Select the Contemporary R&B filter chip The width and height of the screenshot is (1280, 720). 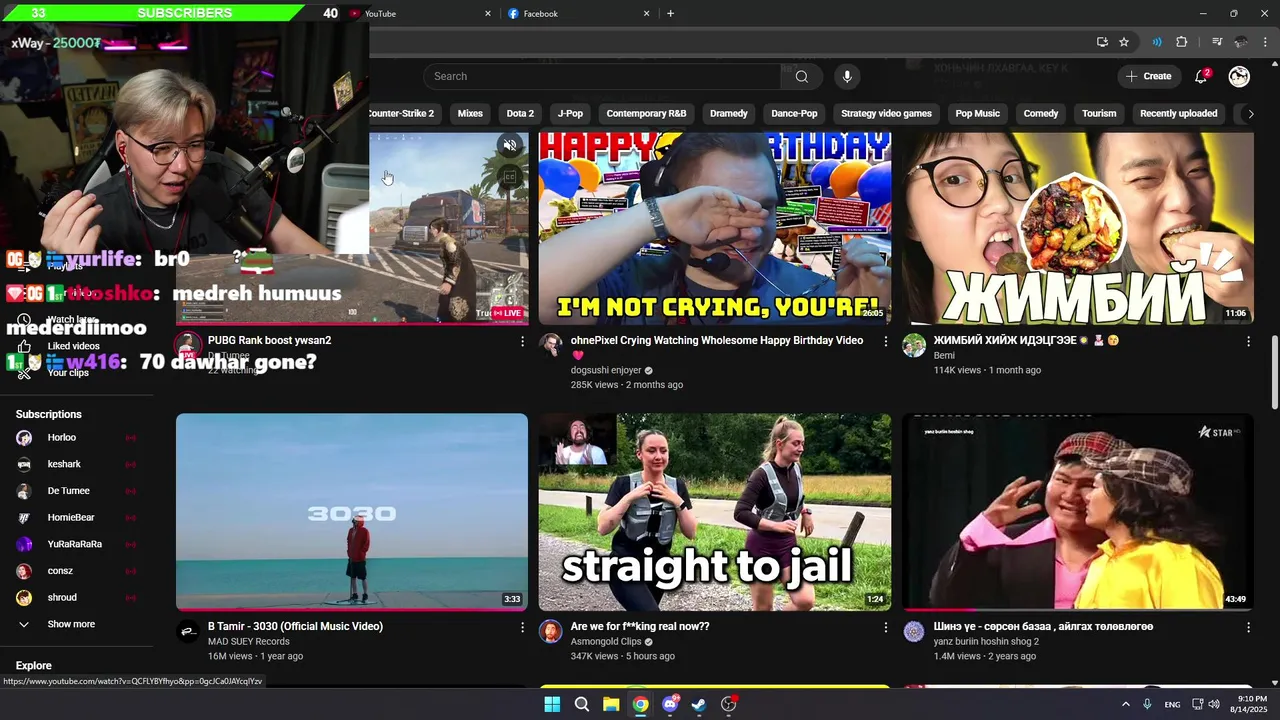click(x=646, y=113)
